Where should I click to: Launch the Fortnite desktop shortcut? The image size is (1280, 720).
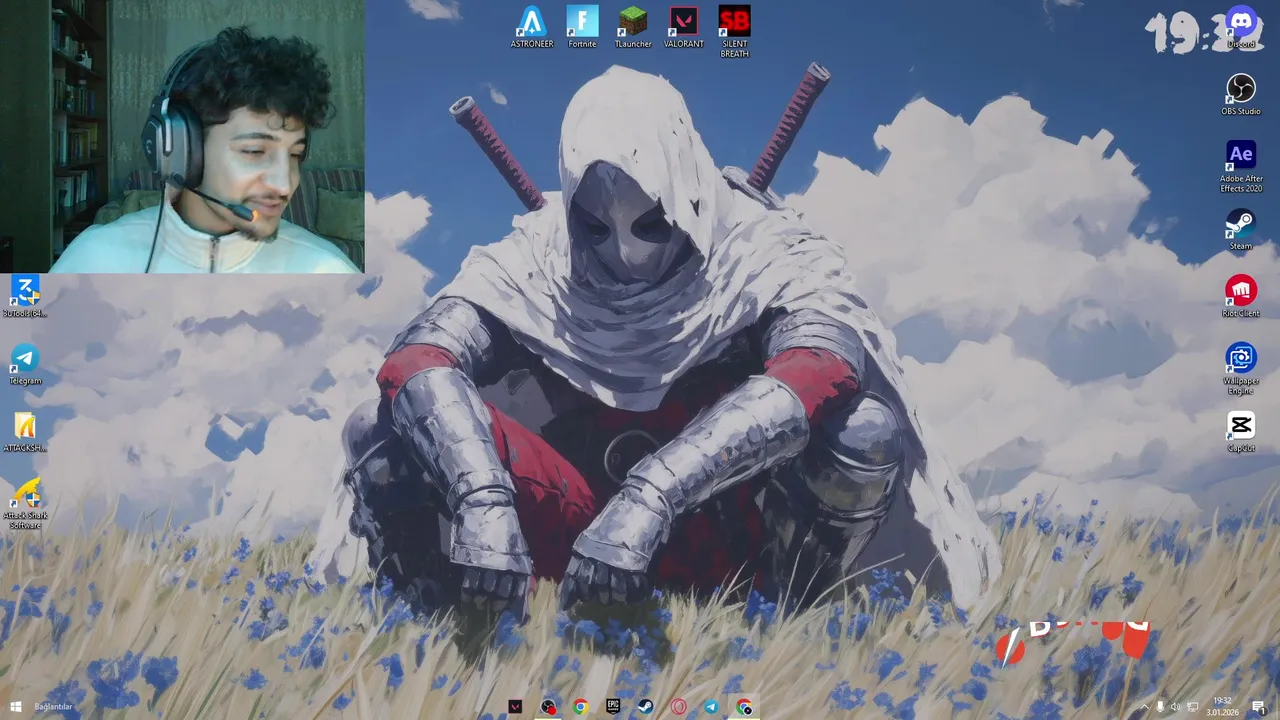582,27
